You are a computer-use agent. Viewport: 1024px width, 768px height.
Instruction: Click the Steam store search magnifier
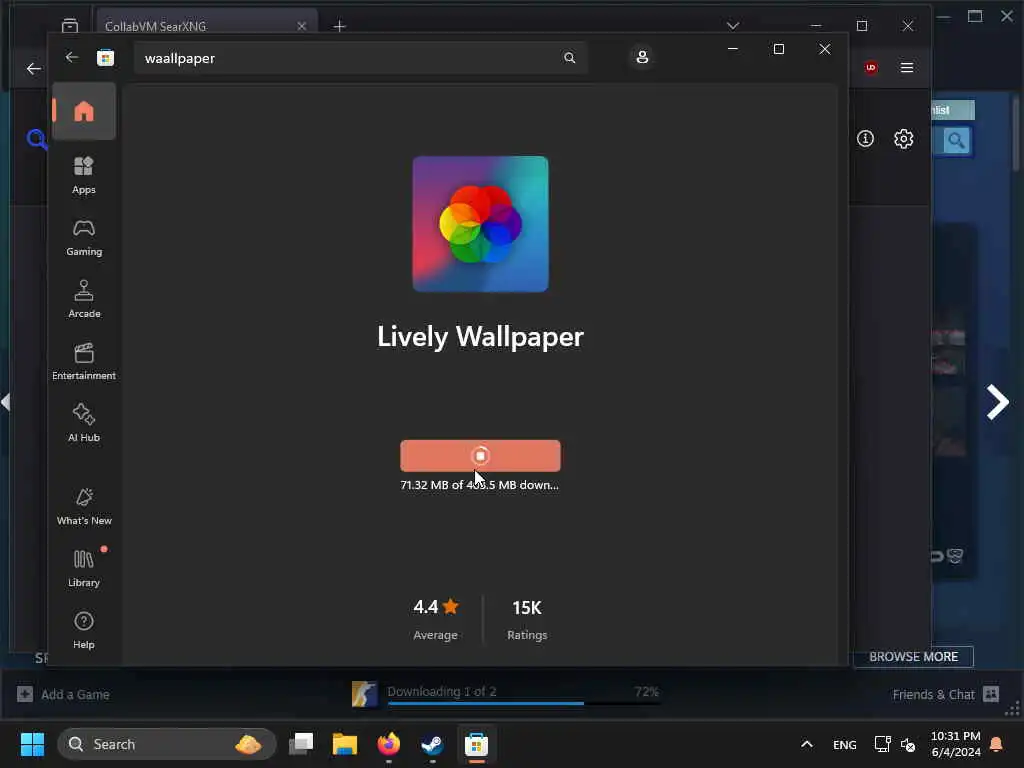[x=956, y=140]
